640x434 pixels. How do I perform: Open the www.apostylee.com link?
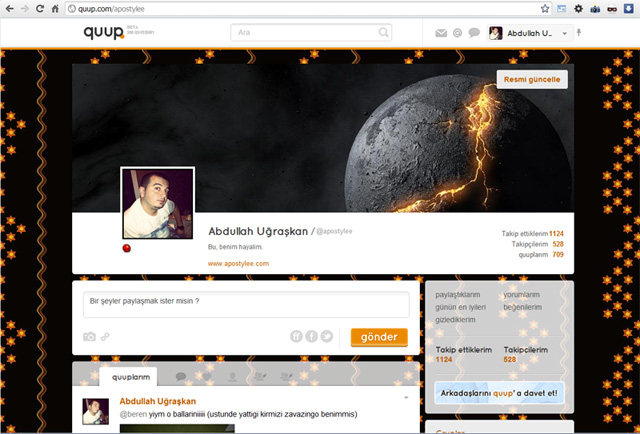coord(238,263)
